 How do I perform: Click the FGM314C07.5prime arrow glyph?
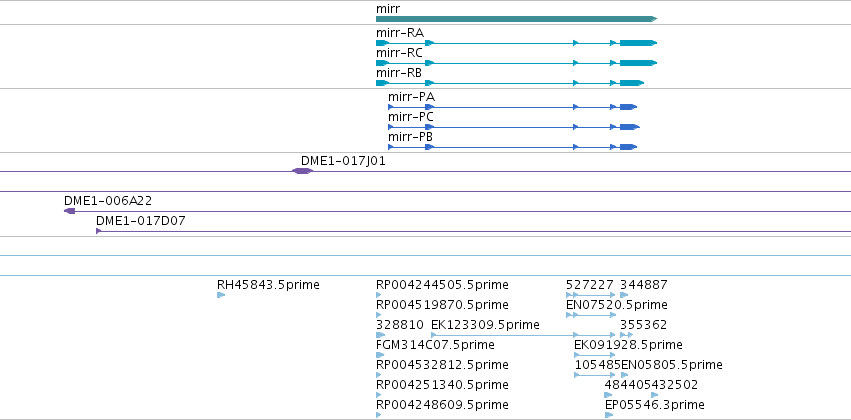[x=380, y=355]
